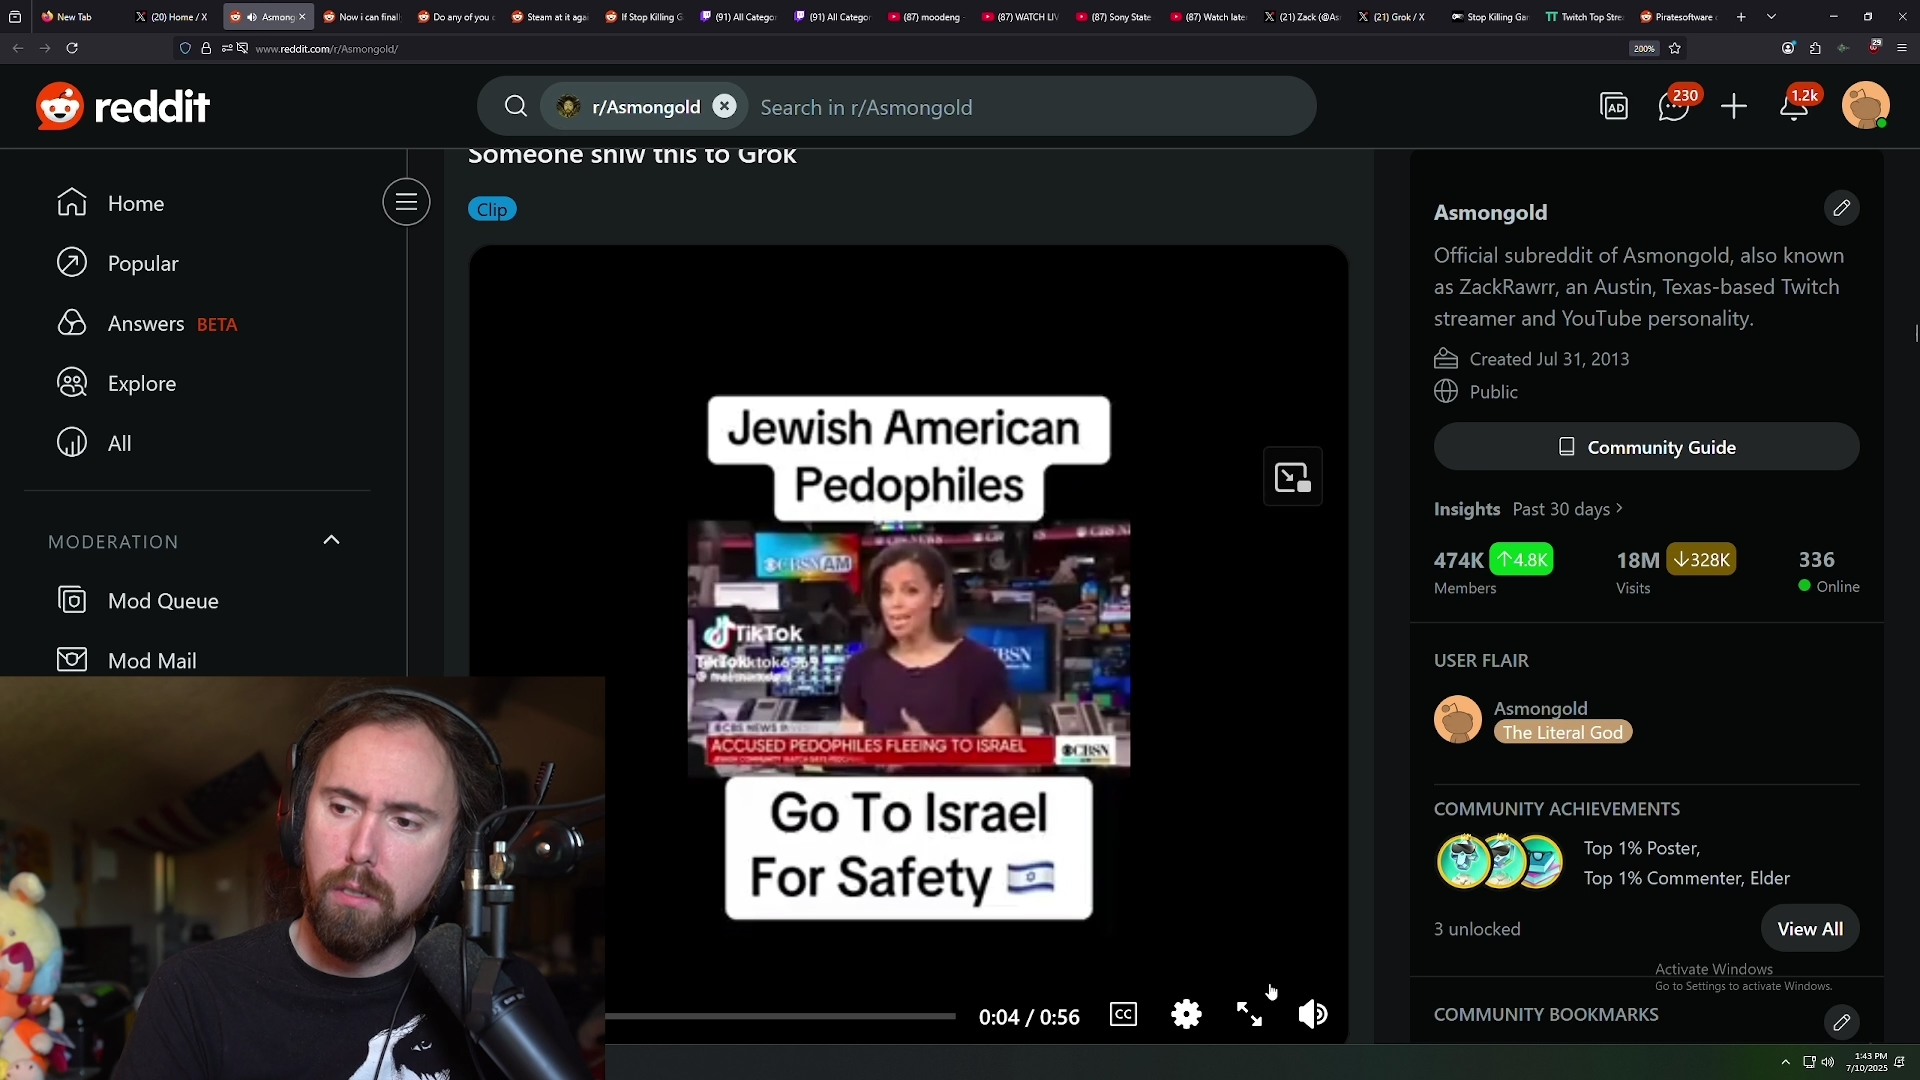
Task: Open the Mod Queue sidebar item
Action: 163,601
